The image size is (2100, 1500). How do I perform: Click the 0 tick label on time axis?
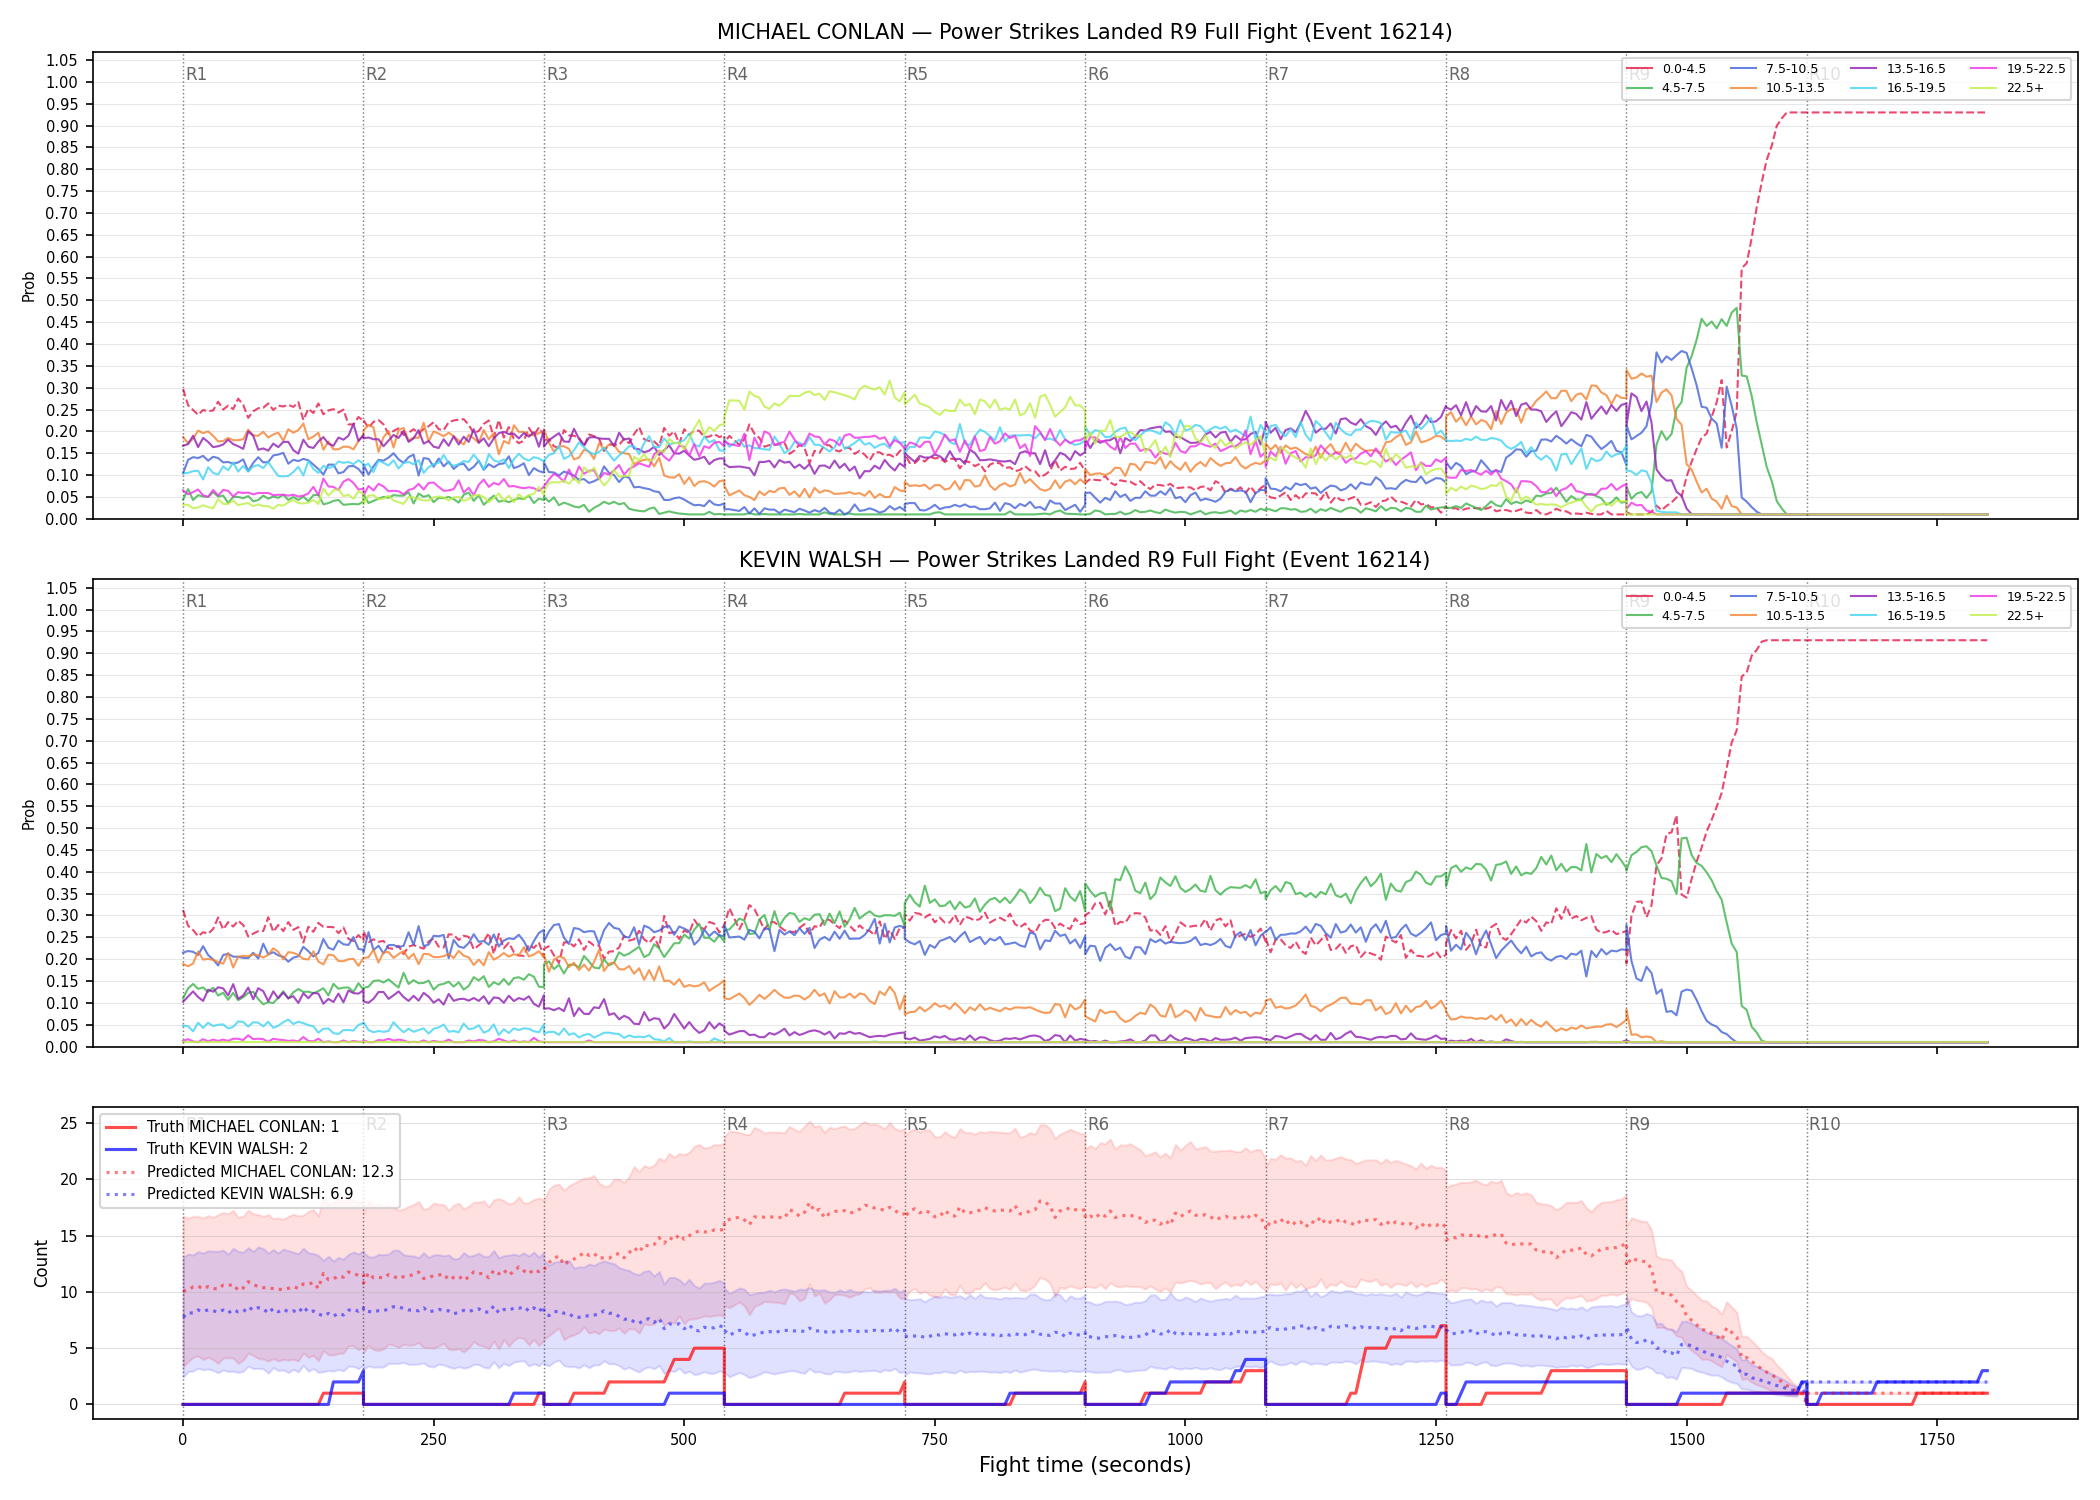(183, 1440)
